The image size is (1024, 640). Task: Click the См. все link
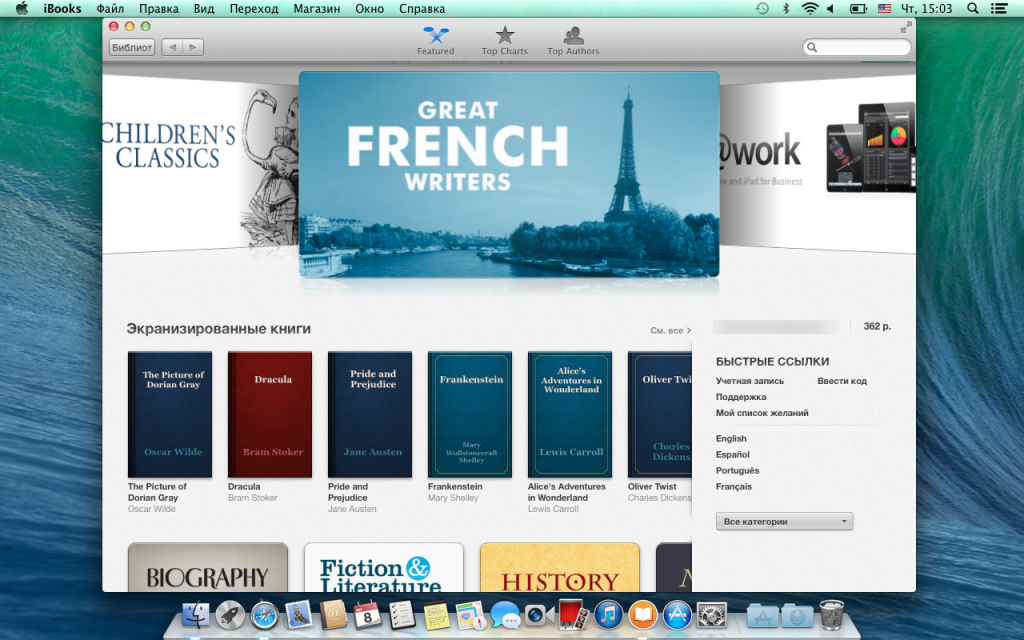coord(670,330)
